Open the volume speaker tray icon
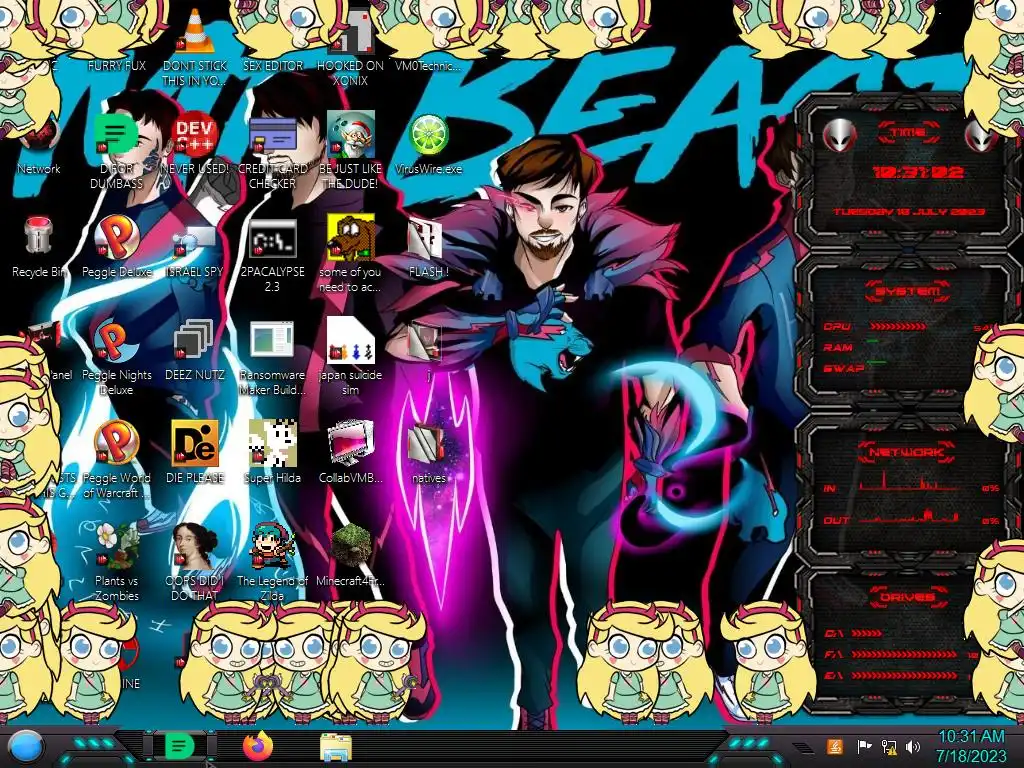Viewport: 1024px width, 768px height. coord(913,746)
